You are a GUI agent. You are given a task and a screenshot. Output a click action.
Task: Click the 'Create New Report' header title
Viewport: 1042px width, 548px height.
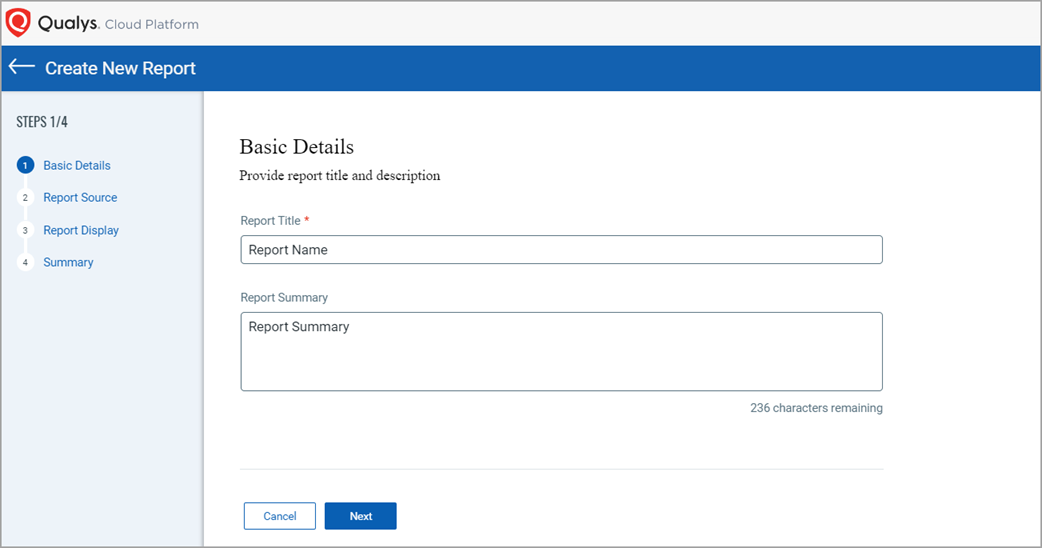pos(120,68)
